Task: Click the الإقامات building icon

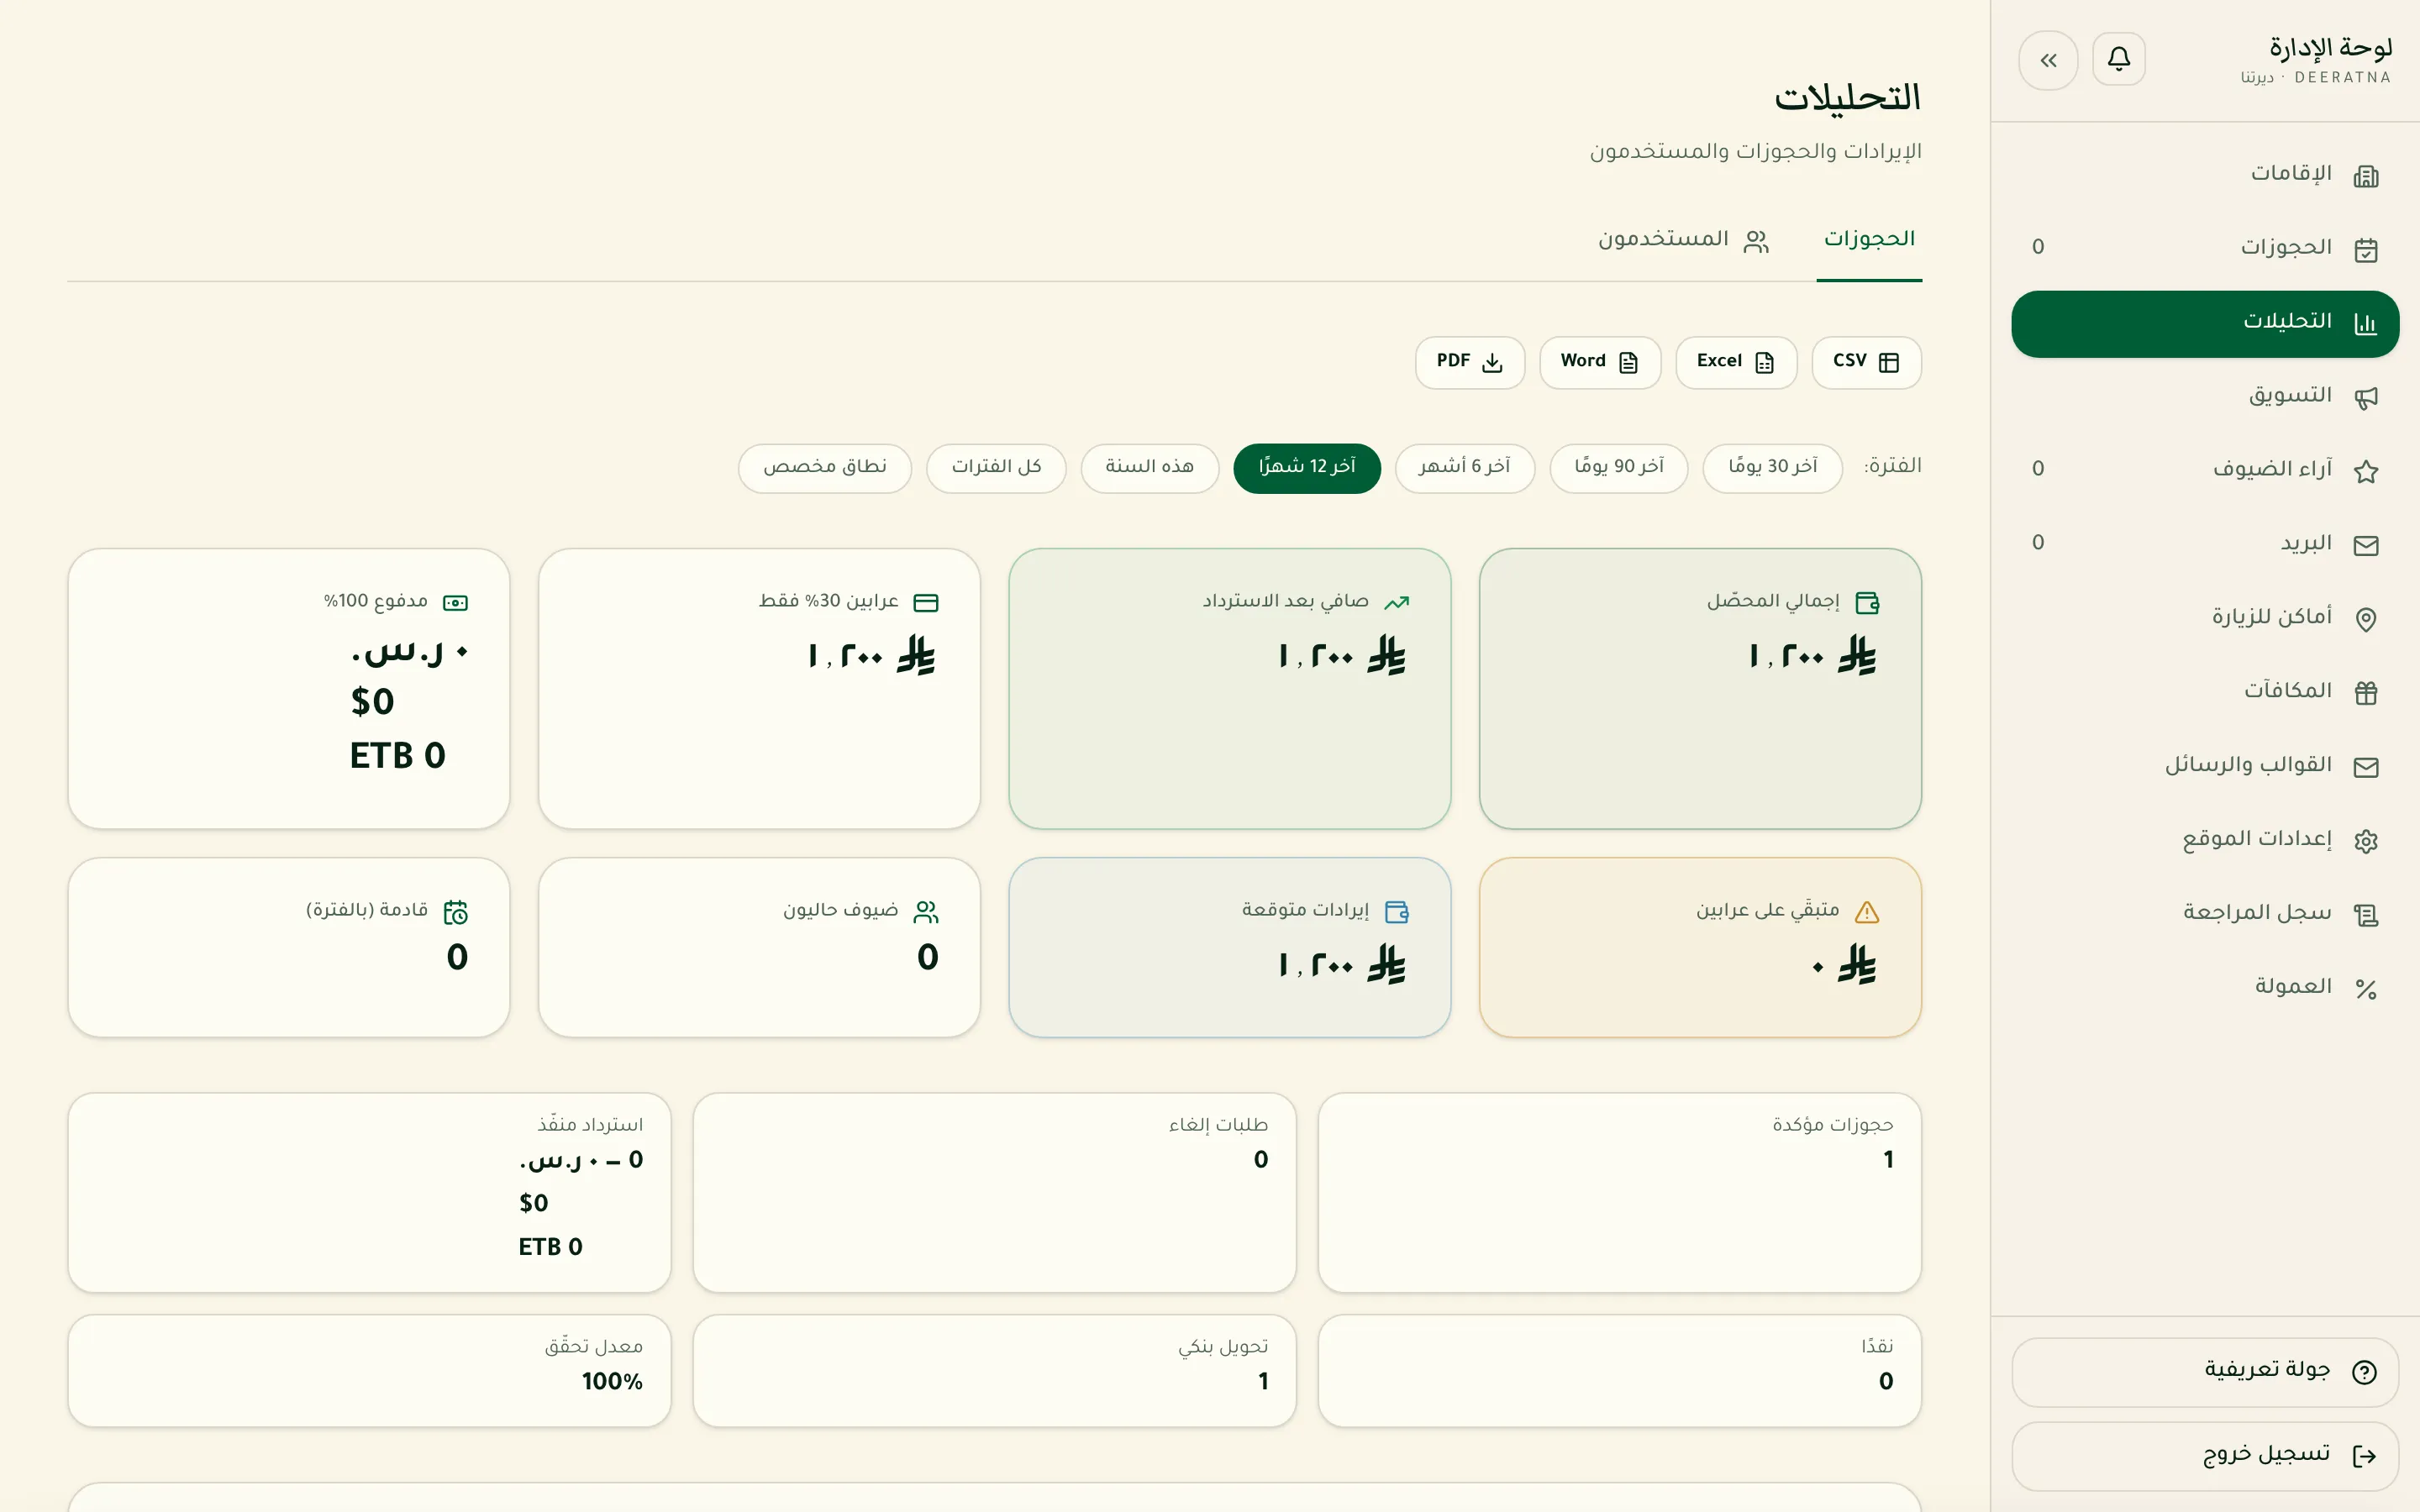Action: tap(2365, 176)
